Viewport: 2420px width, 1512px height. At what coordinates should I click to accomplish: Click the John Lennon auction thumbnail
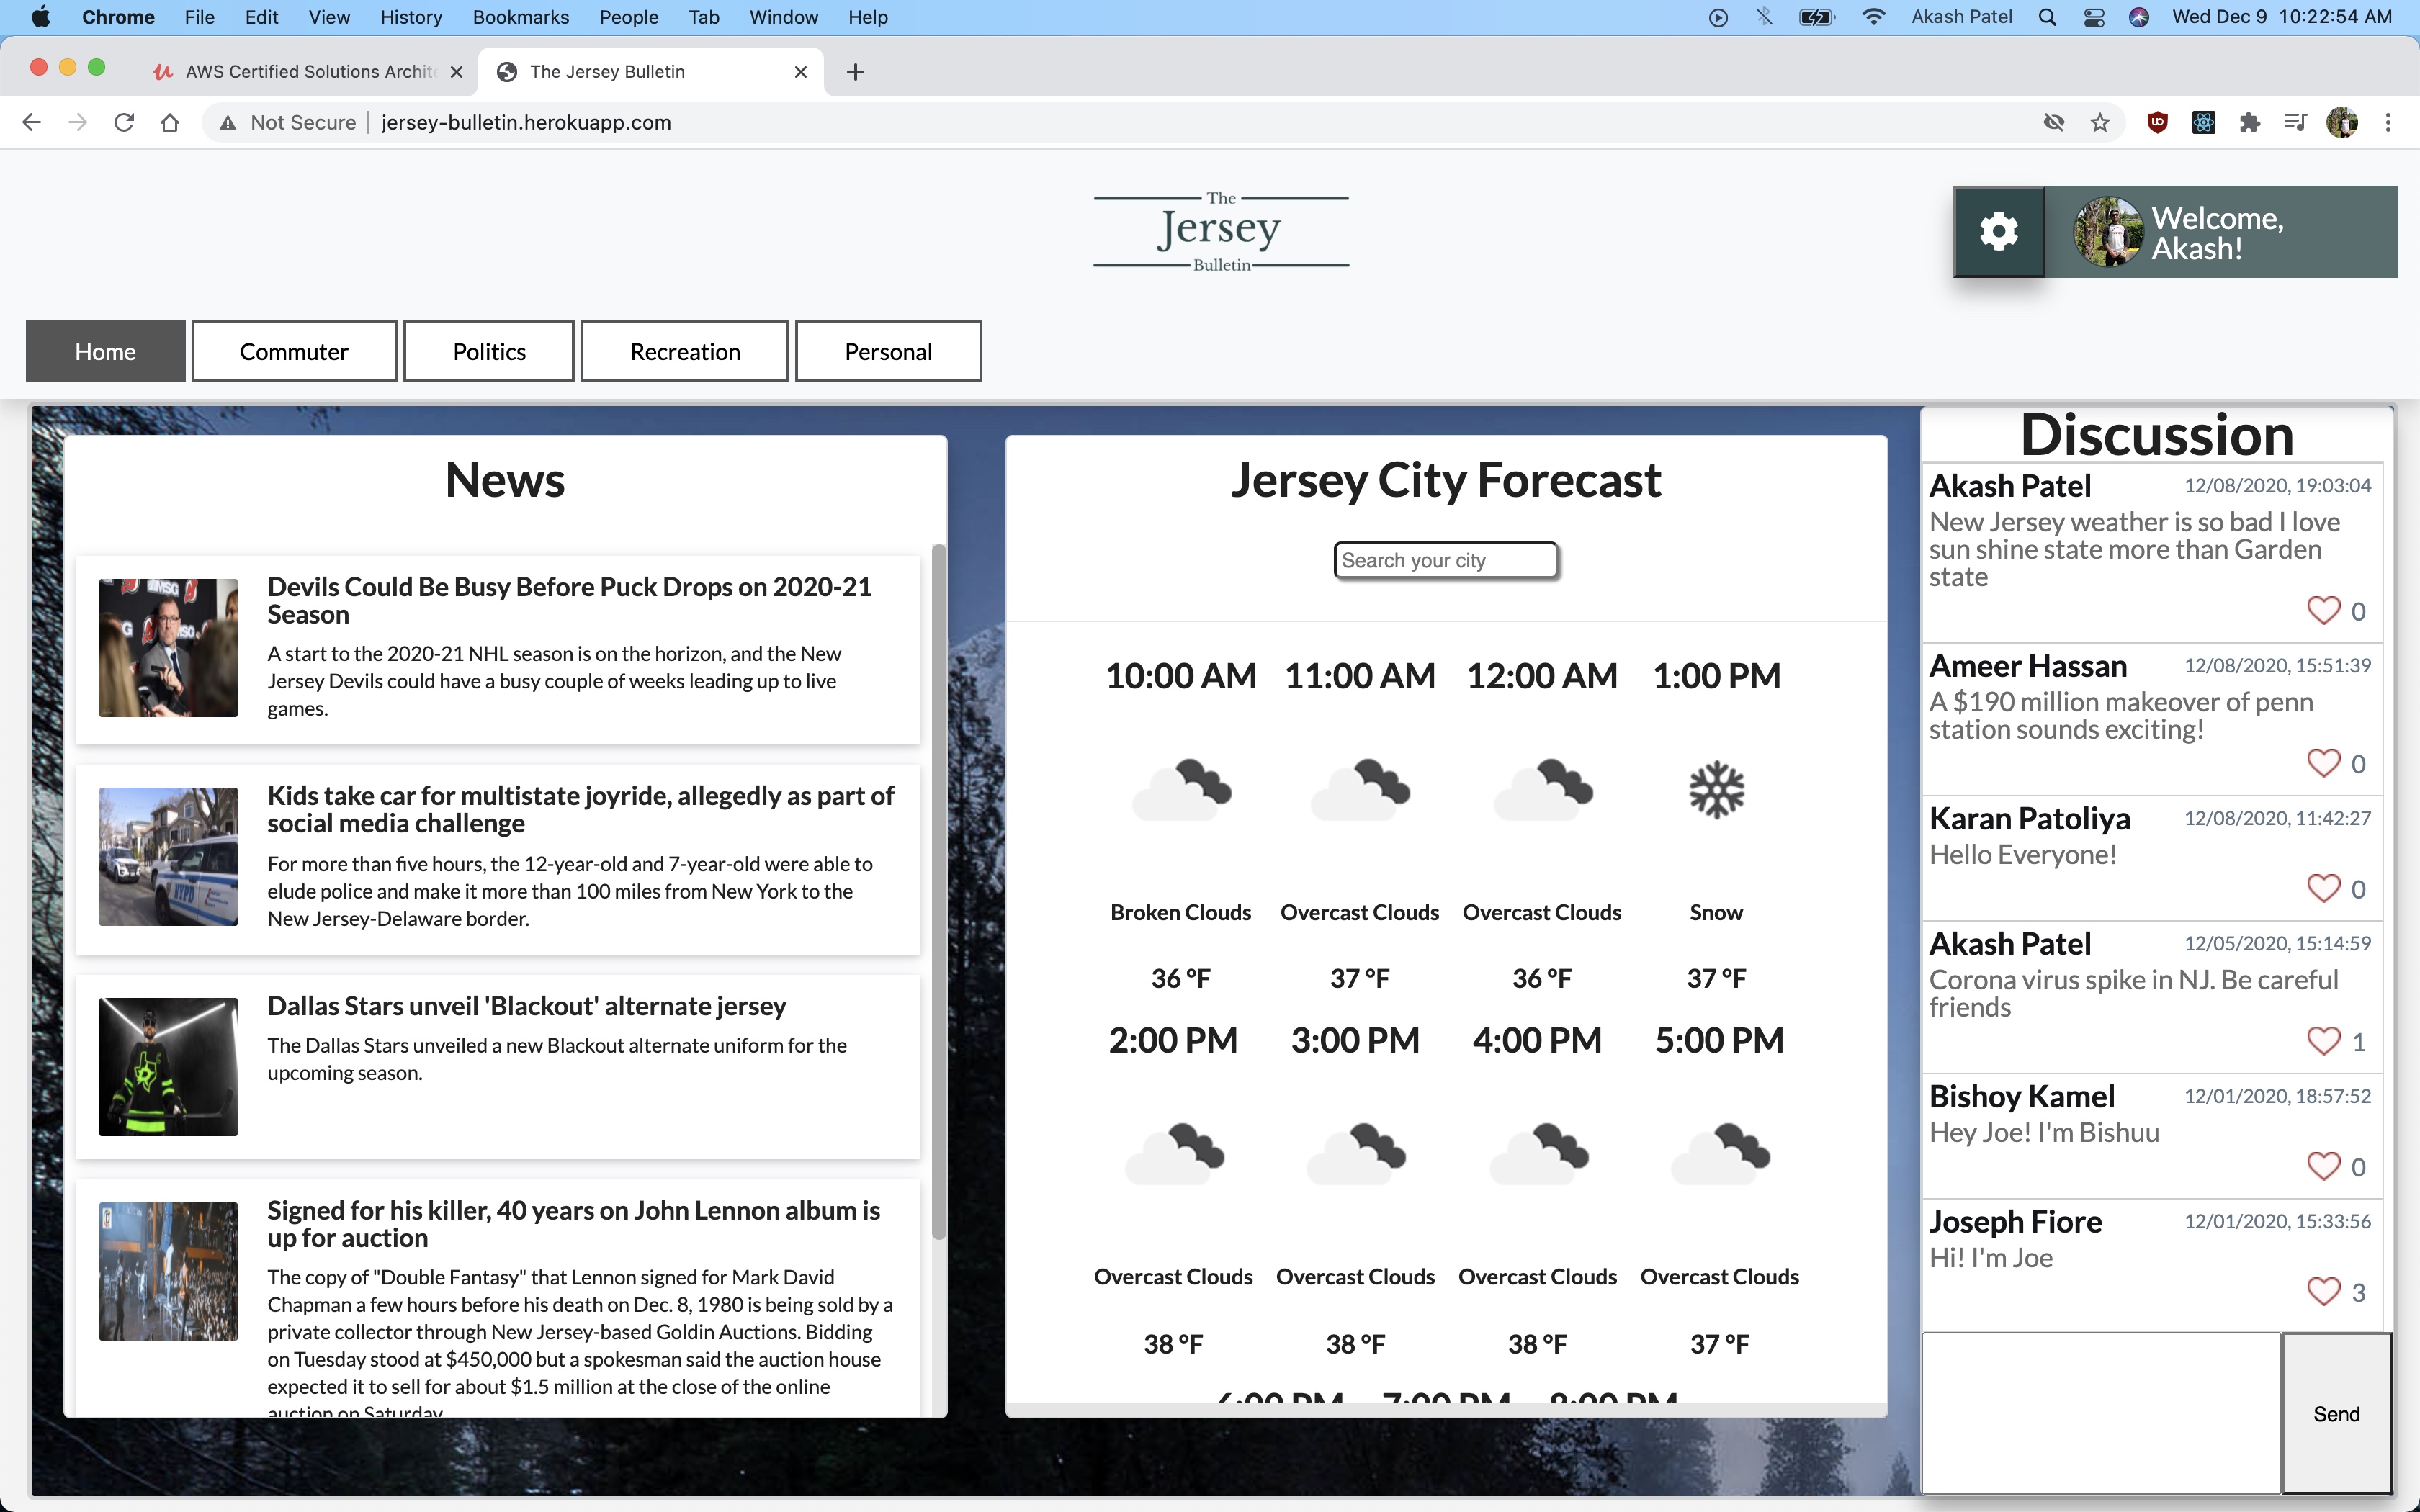[x=168, y=1271]
